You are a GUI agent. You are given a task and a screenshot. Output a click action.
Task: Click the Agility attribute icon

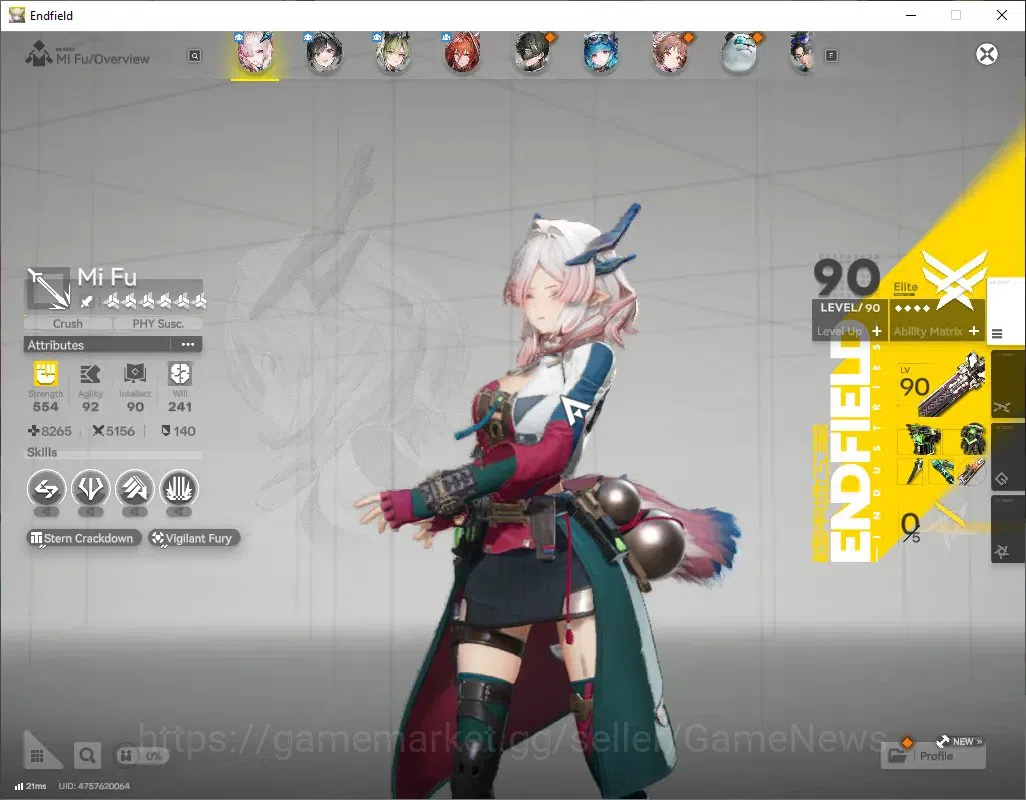pos(90,374)
